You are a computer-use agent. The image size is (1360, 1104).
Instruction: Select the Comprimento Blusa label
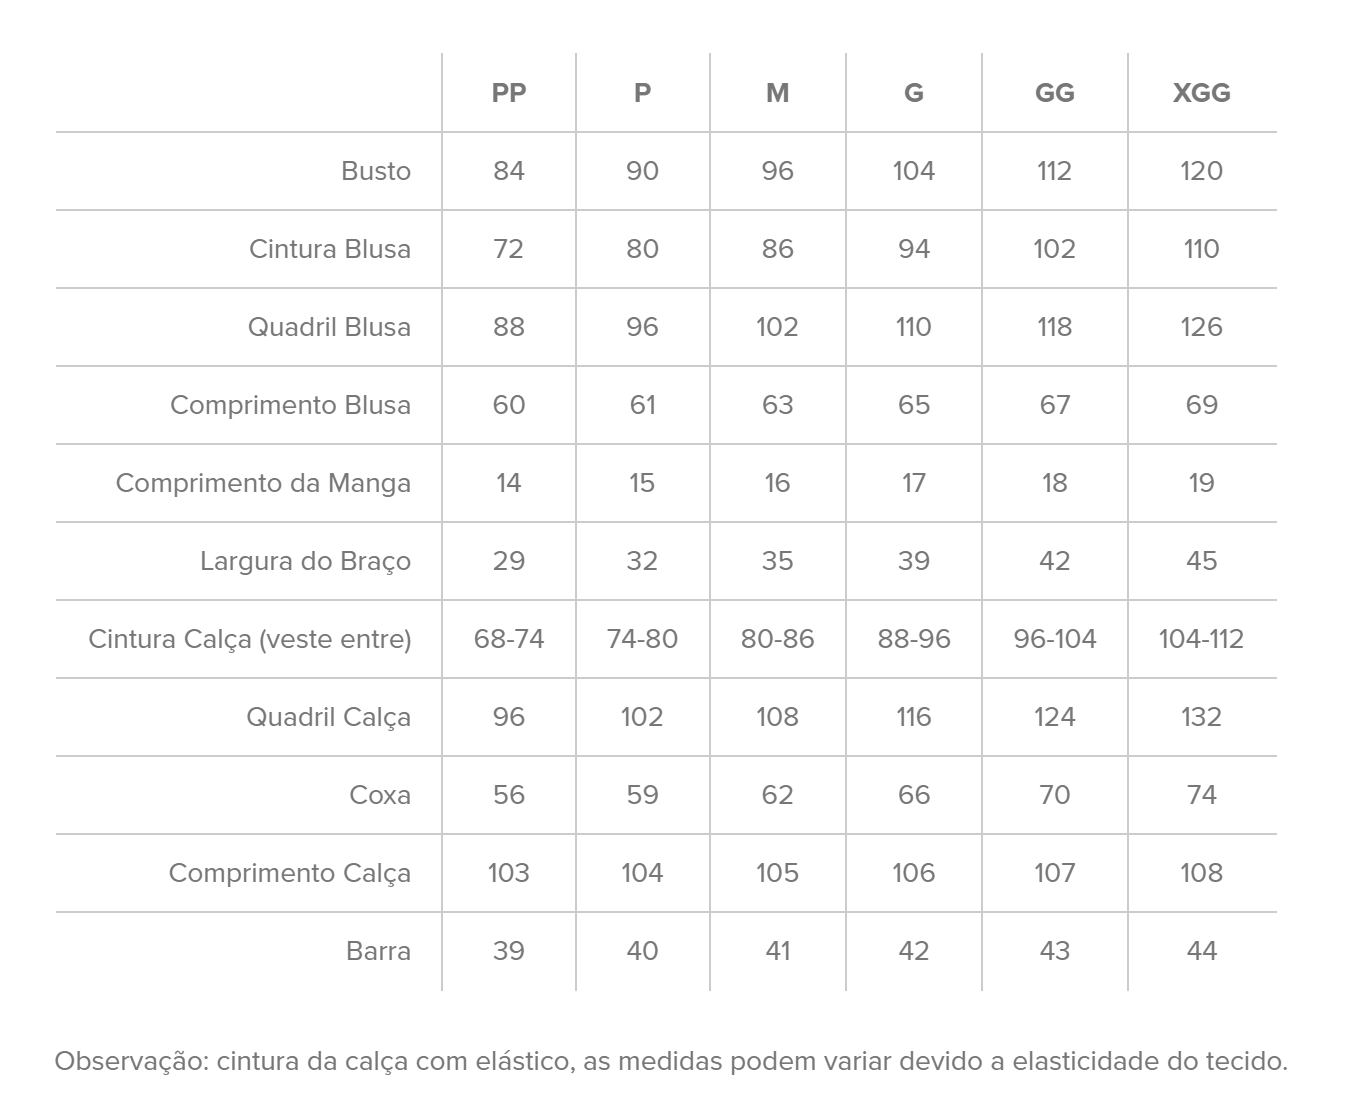[290, 405]
